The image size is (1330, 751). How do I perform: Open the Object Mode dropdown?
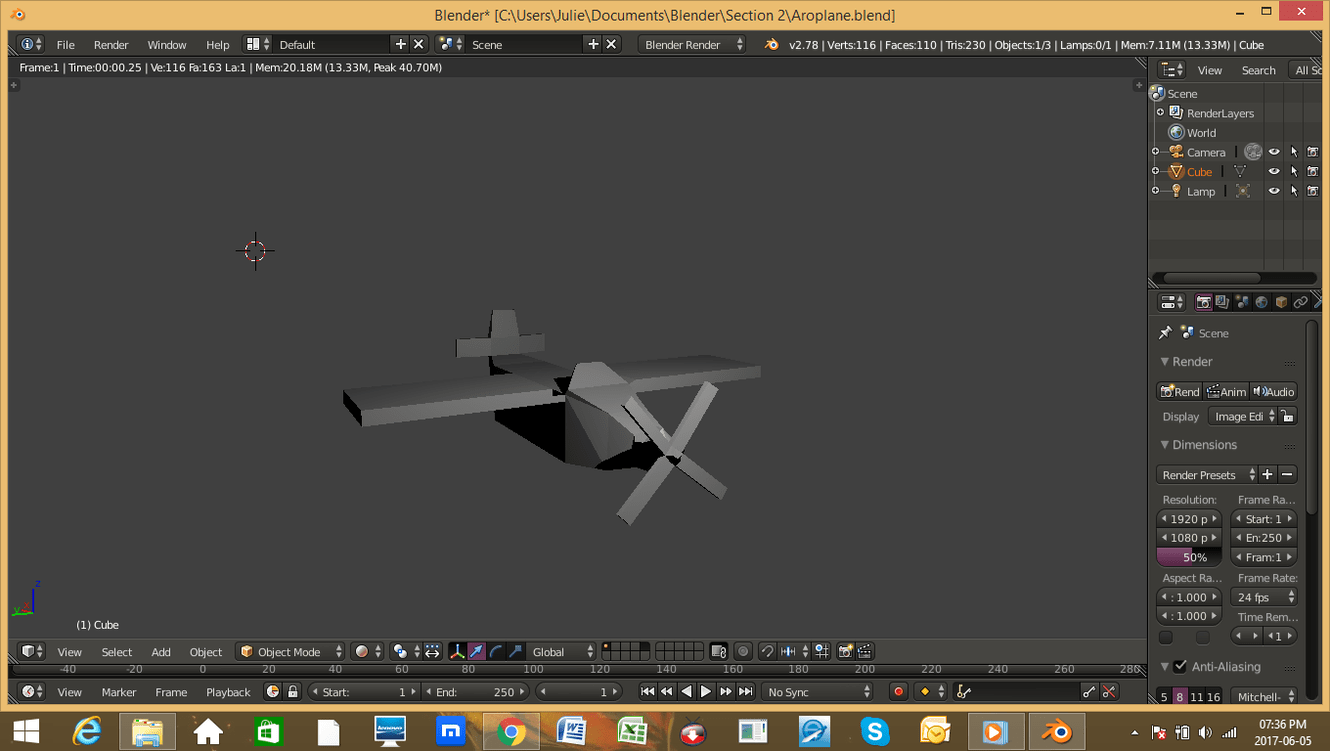click(x=290, y=652)
